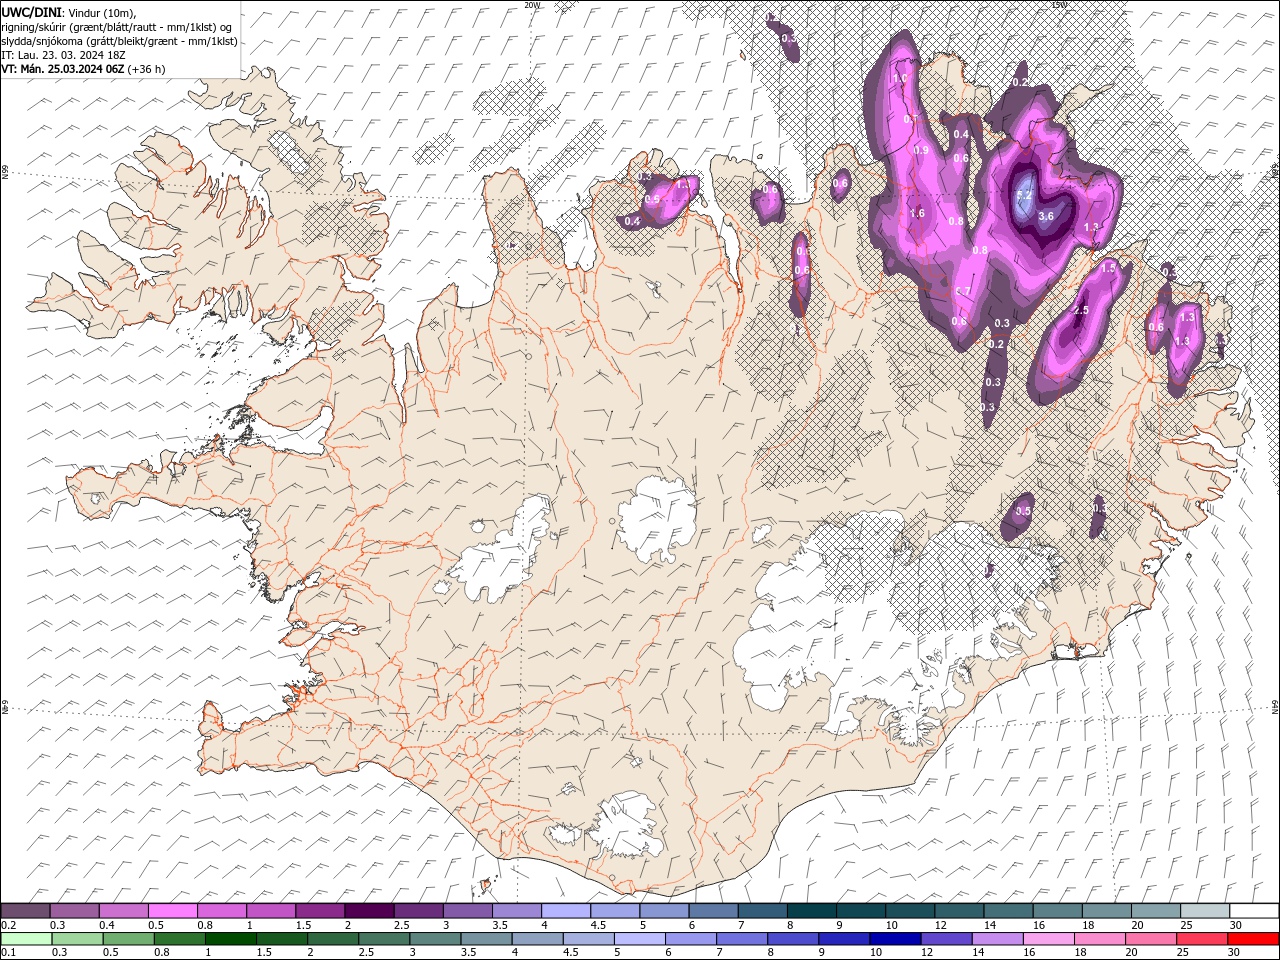Select rain legend swatch between 16 and 18
The height and width of the screenshot is (960, 1280).
coord(1049,938)
